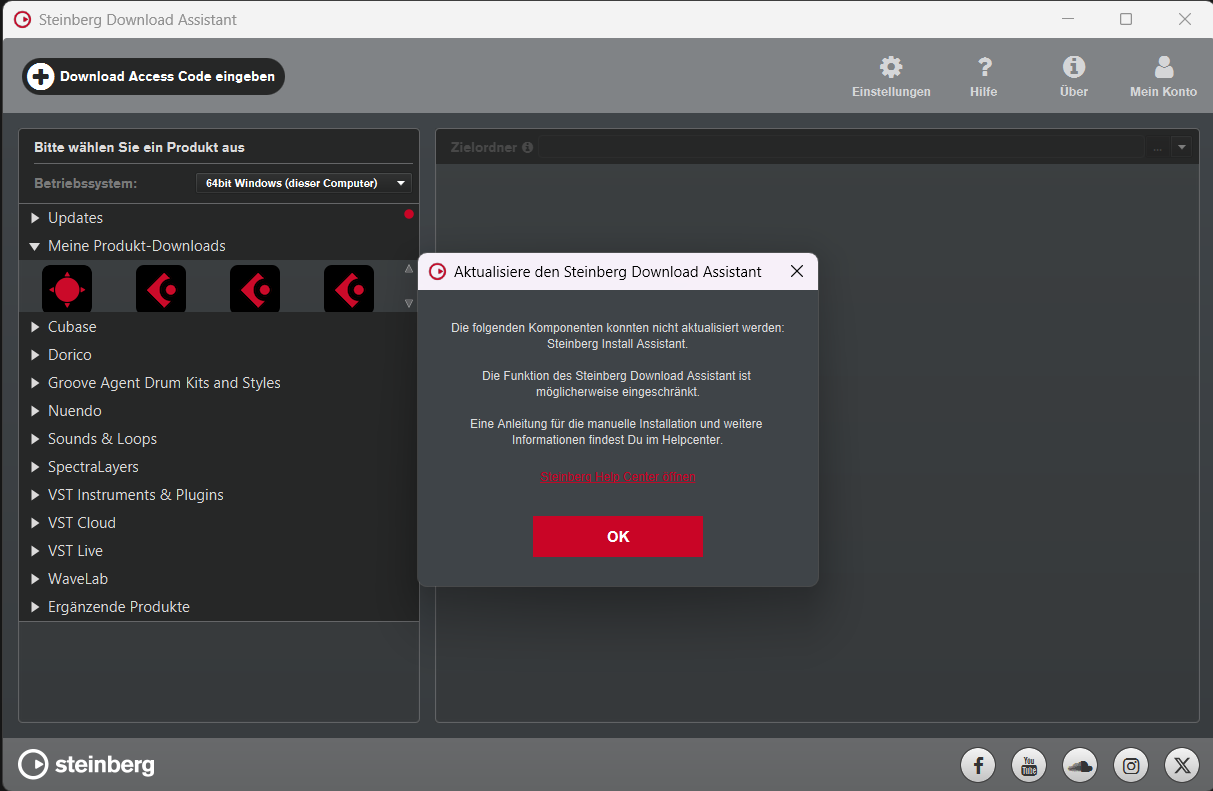Collapse Meine Produkt-Downloads section
The height and width of the screenshot is (791, 1213).
click(36, 246)
